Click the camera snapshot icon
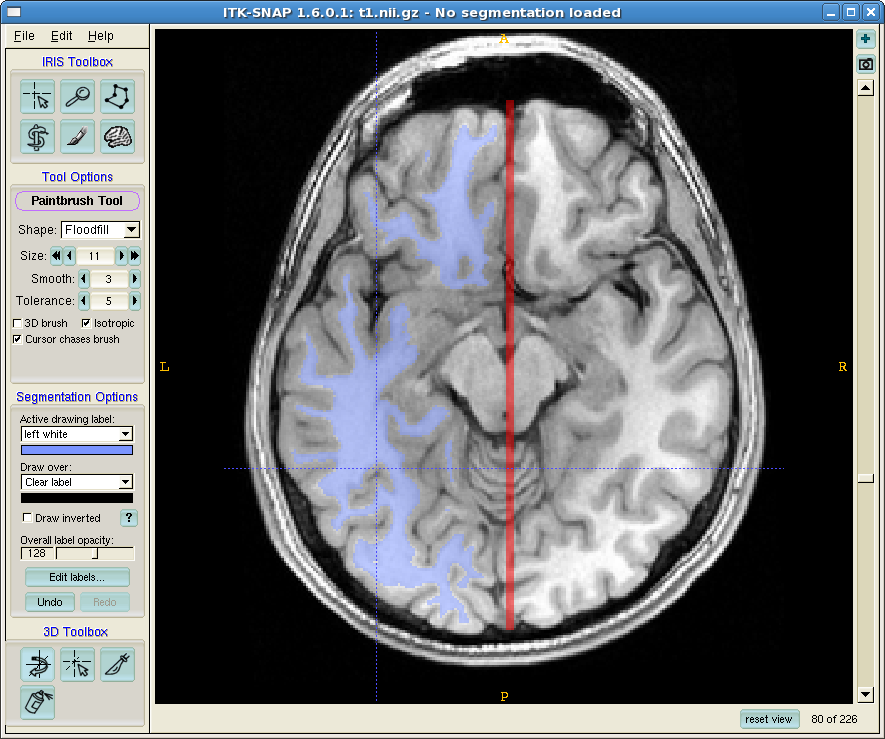The image size is (885, 739). pos(866,65)
